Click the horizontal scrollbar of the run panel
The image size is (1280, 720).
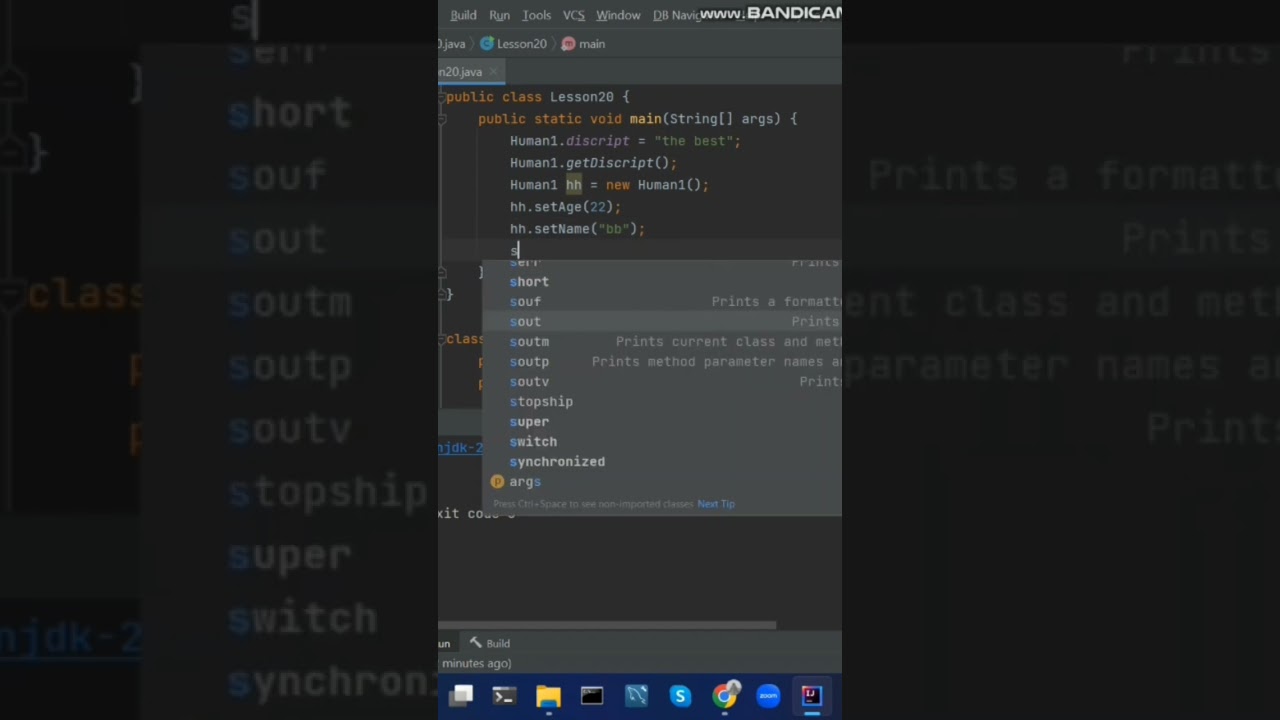tap(607, 625)
